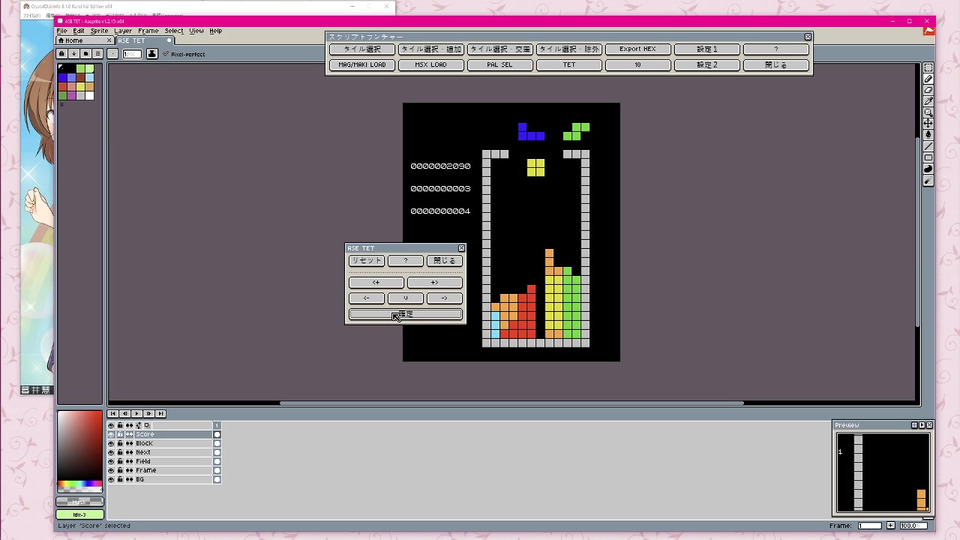
Task: Hide the Block layer via eye icon
Action: pos(111,443)
